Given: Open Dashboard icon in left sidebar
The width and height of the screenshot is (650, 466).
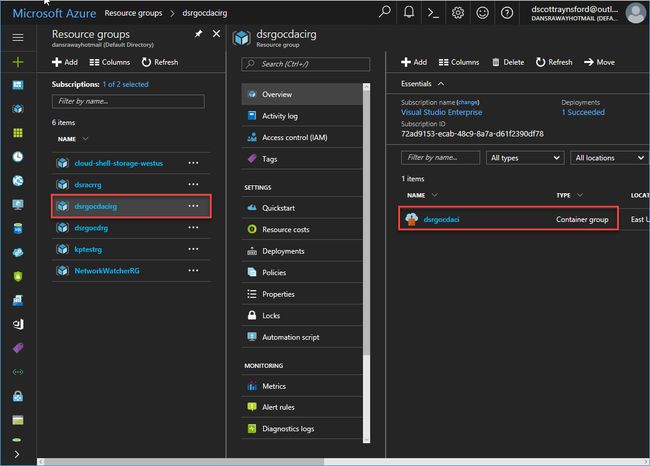Looking at the screenshot, I should [x=18, y=85].
